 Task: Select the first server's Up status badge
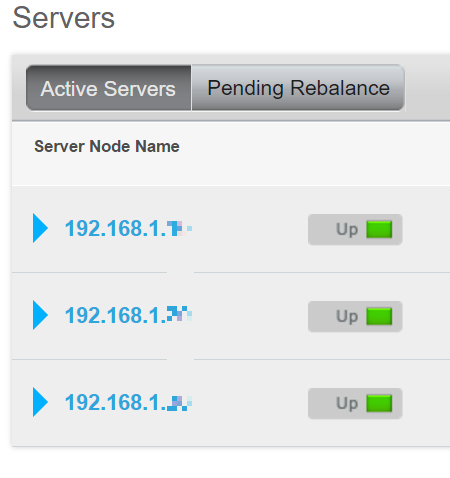tap(355, 229)
